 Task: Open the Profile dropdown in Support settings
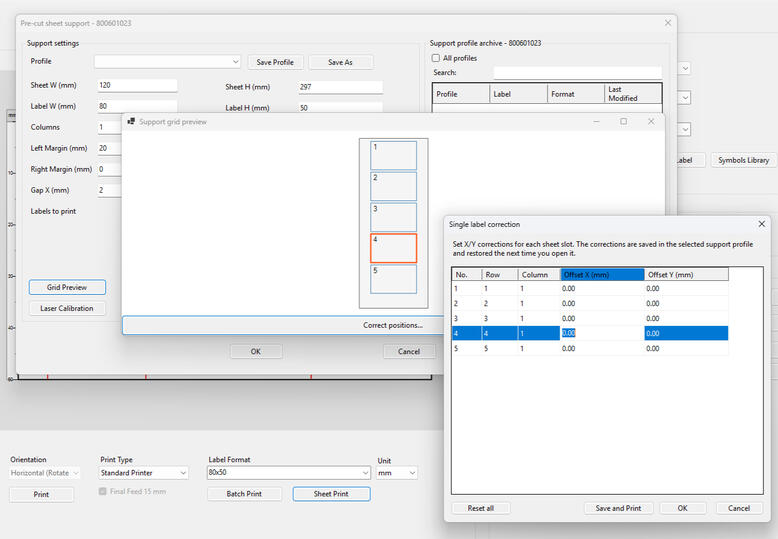coord(167,62)
